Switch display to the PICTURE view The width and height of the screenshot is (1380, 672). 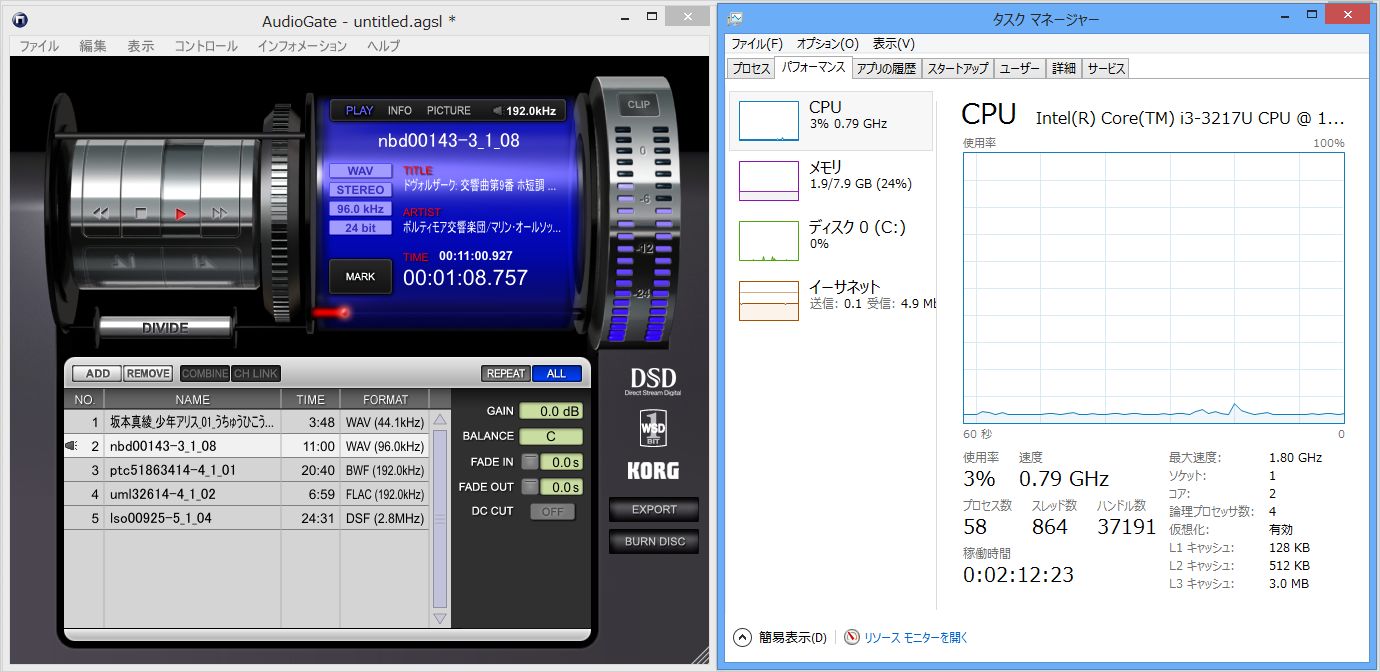pos(449,111)
